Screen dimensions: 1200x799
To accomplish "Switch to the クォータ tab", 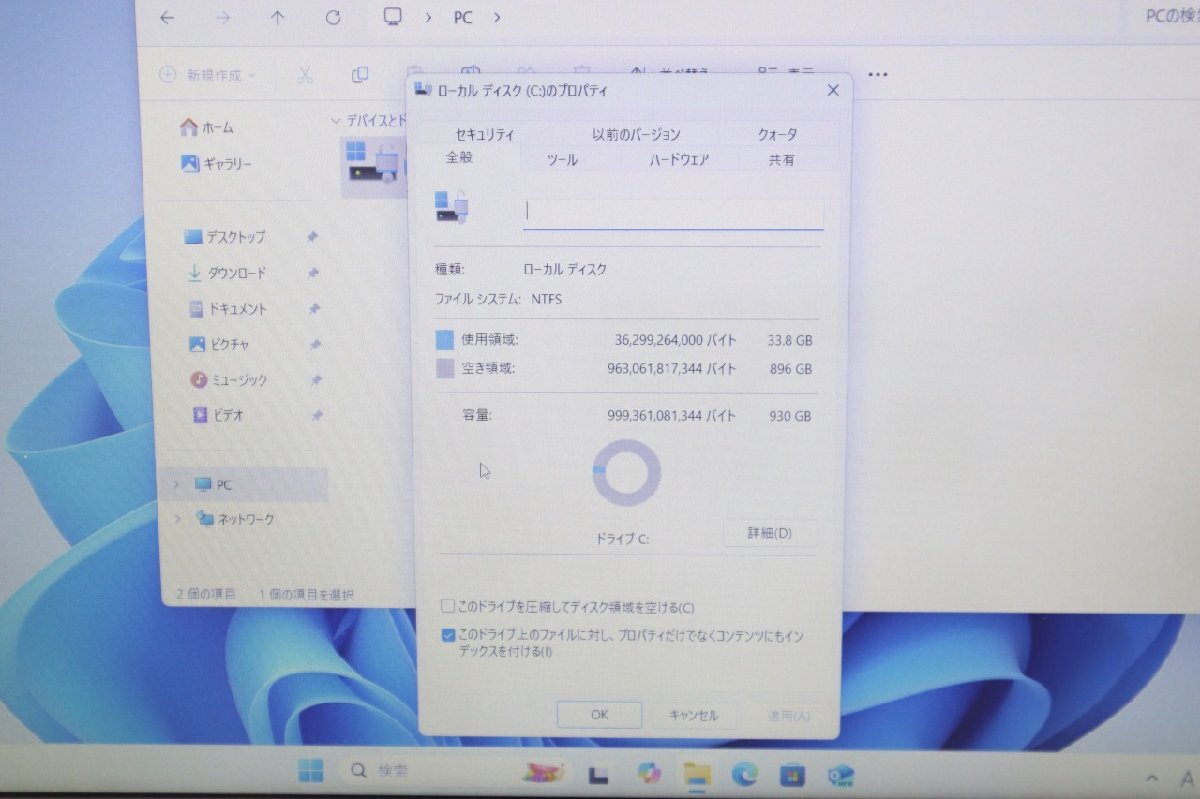I will pyautogui.click(x=777, y=134).
